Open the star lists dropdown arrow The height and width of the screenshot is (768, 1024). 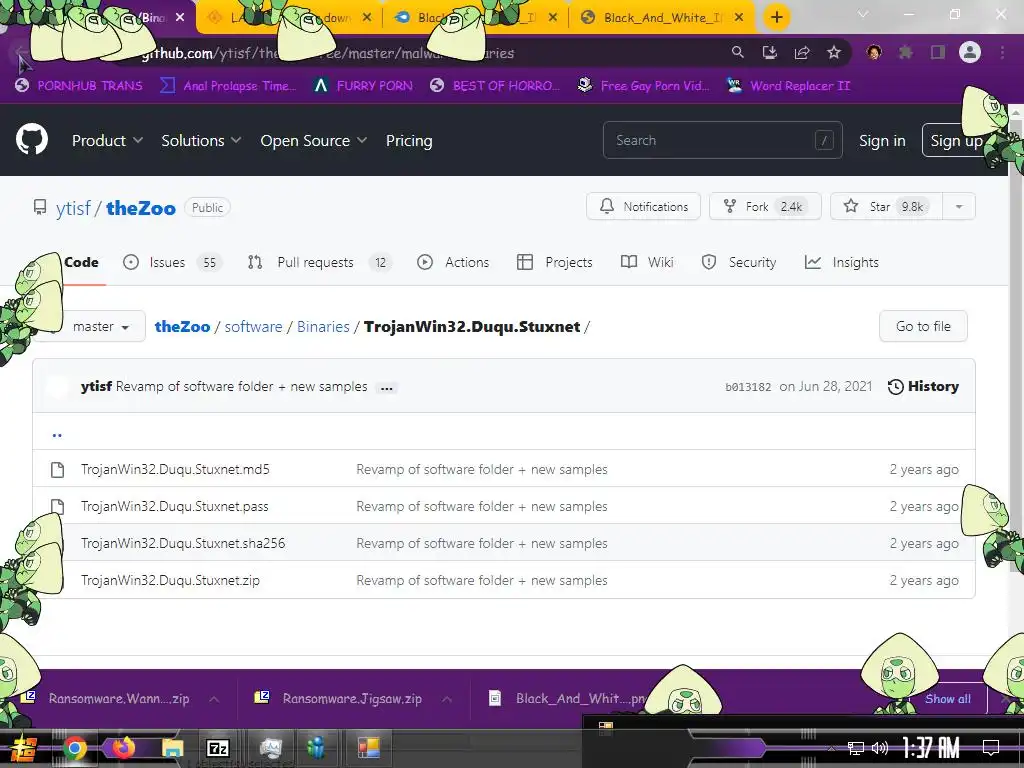959,206
